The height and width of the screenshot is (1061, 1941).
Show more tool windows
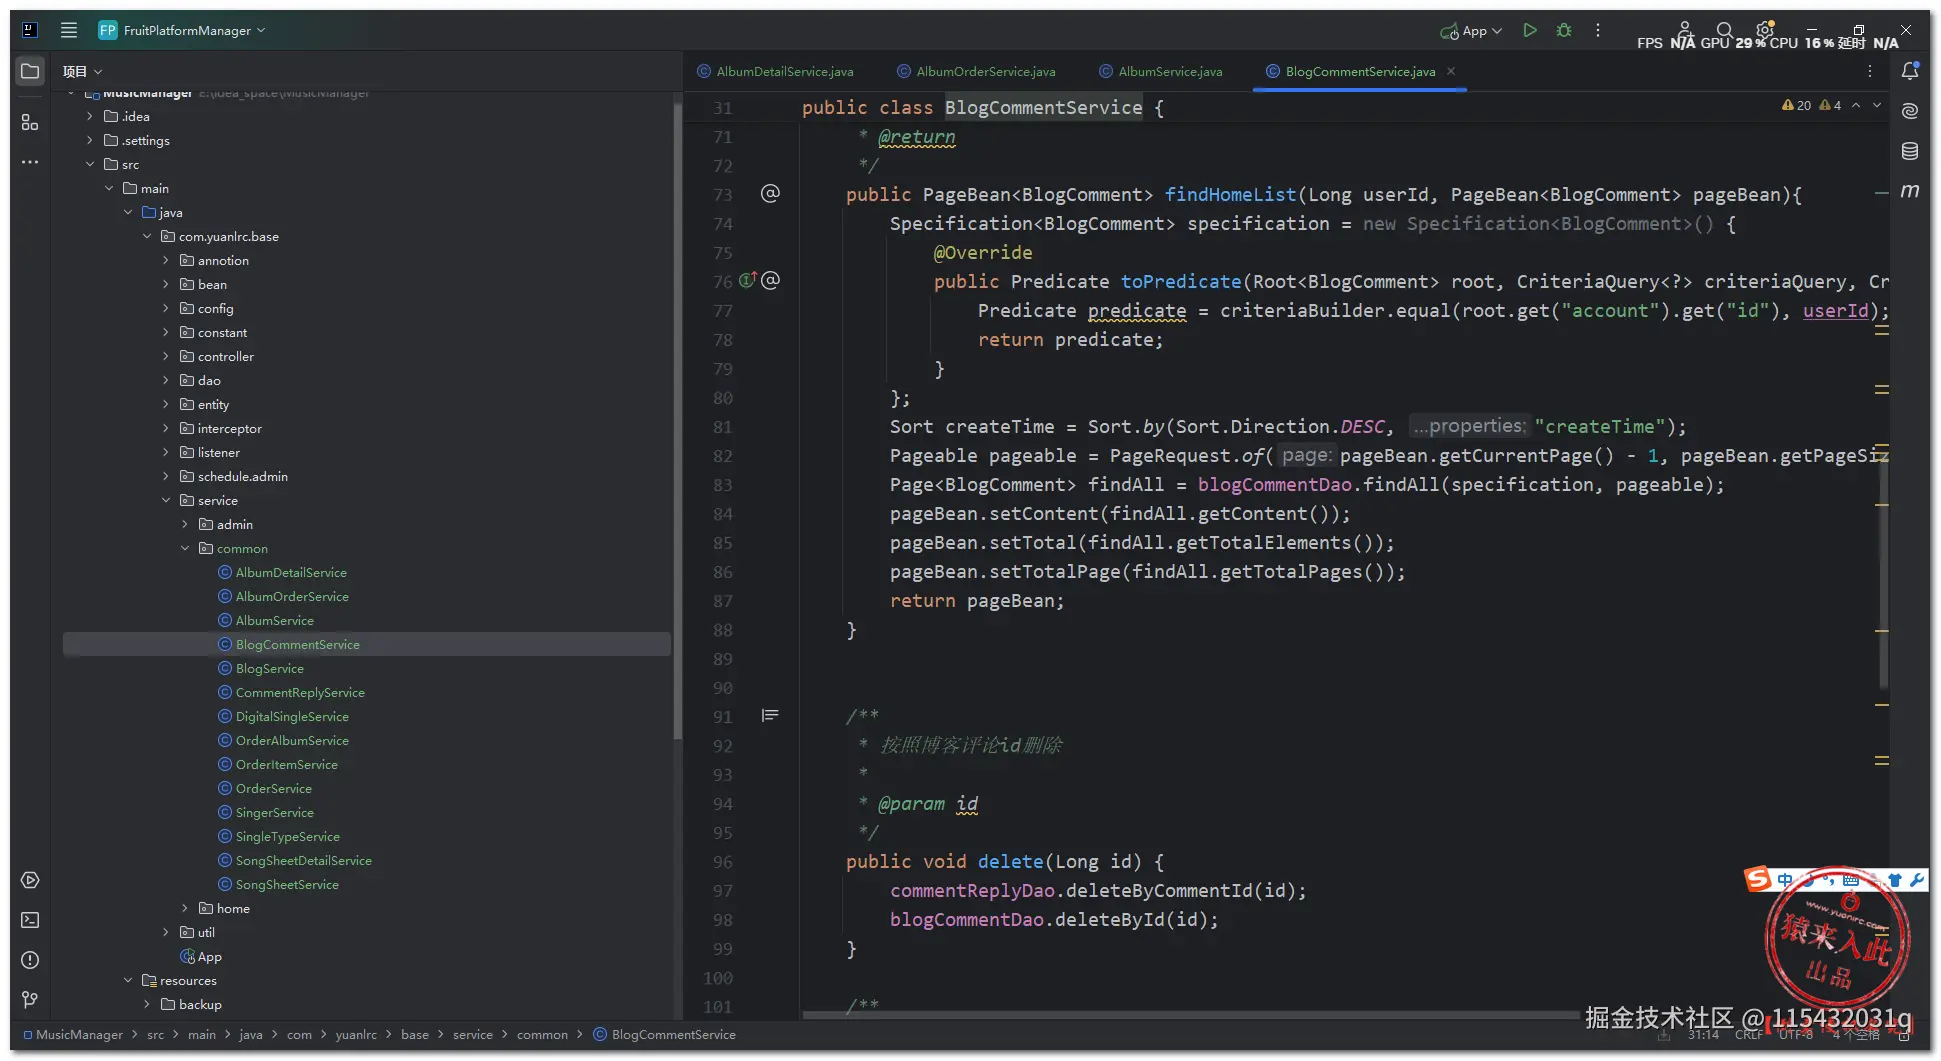(30, 162)
